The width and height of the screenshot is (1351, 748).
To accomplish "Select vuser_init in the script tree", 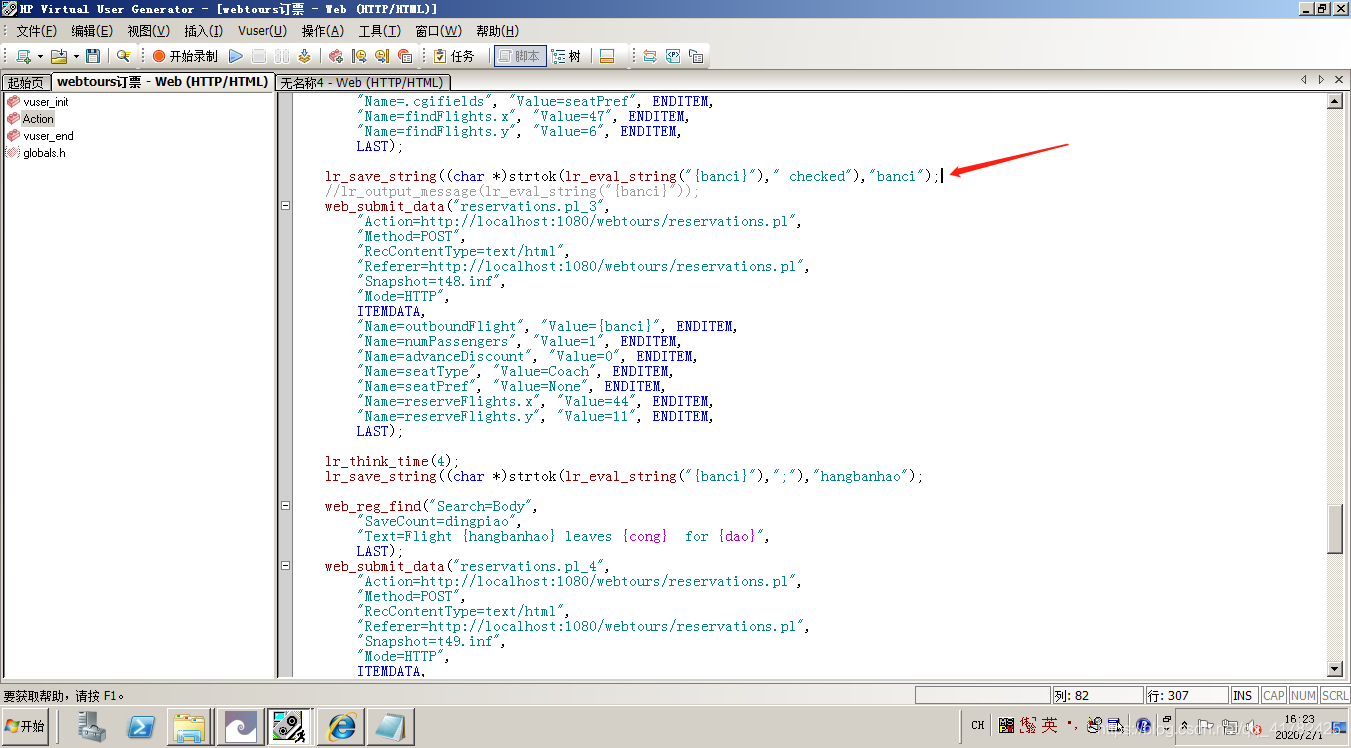I will pos(46,102).
